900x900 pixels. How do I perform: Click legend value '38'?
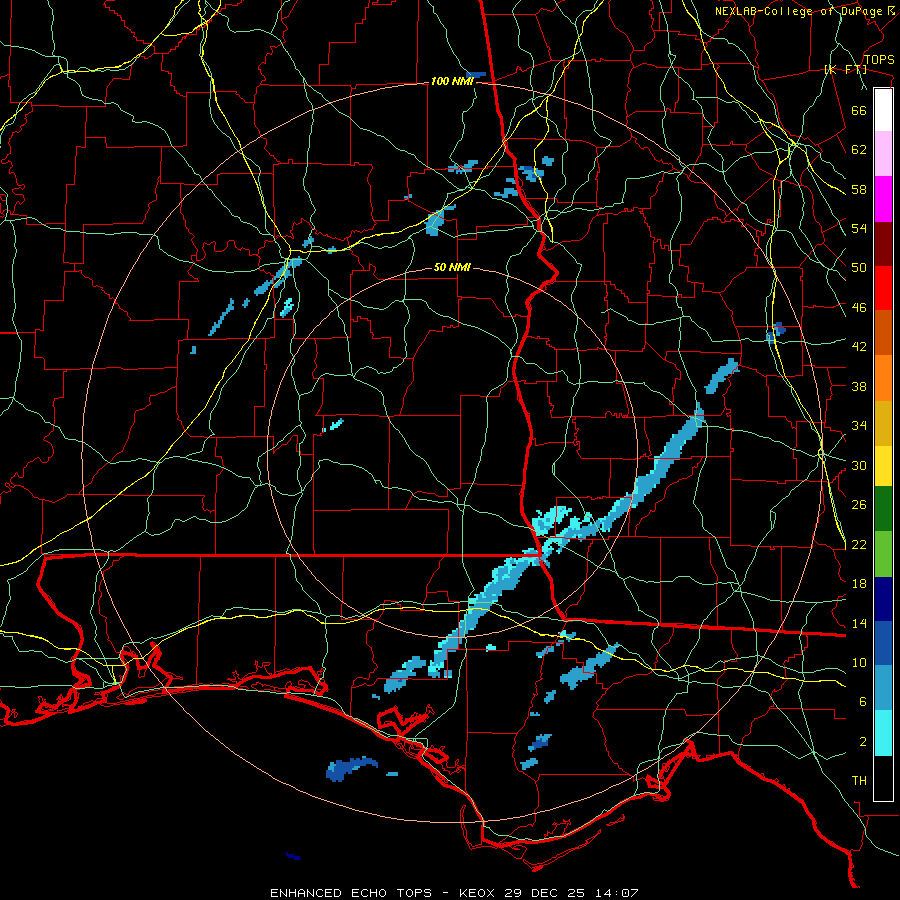coord(859,386)
